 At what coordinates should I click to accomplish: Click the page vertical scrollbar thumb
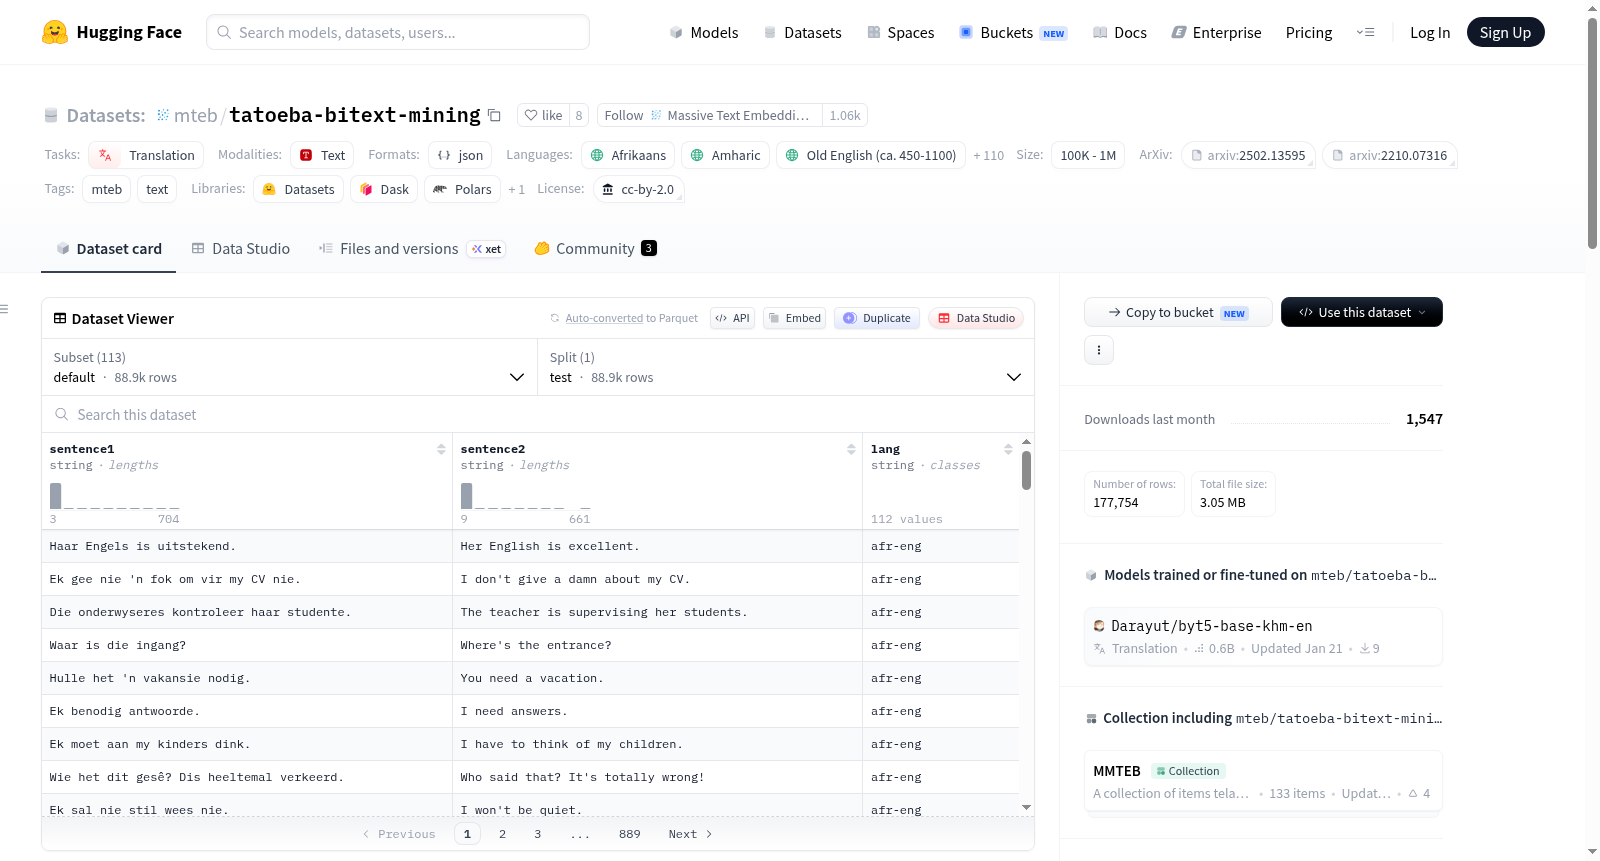(x=1592, y=133)
